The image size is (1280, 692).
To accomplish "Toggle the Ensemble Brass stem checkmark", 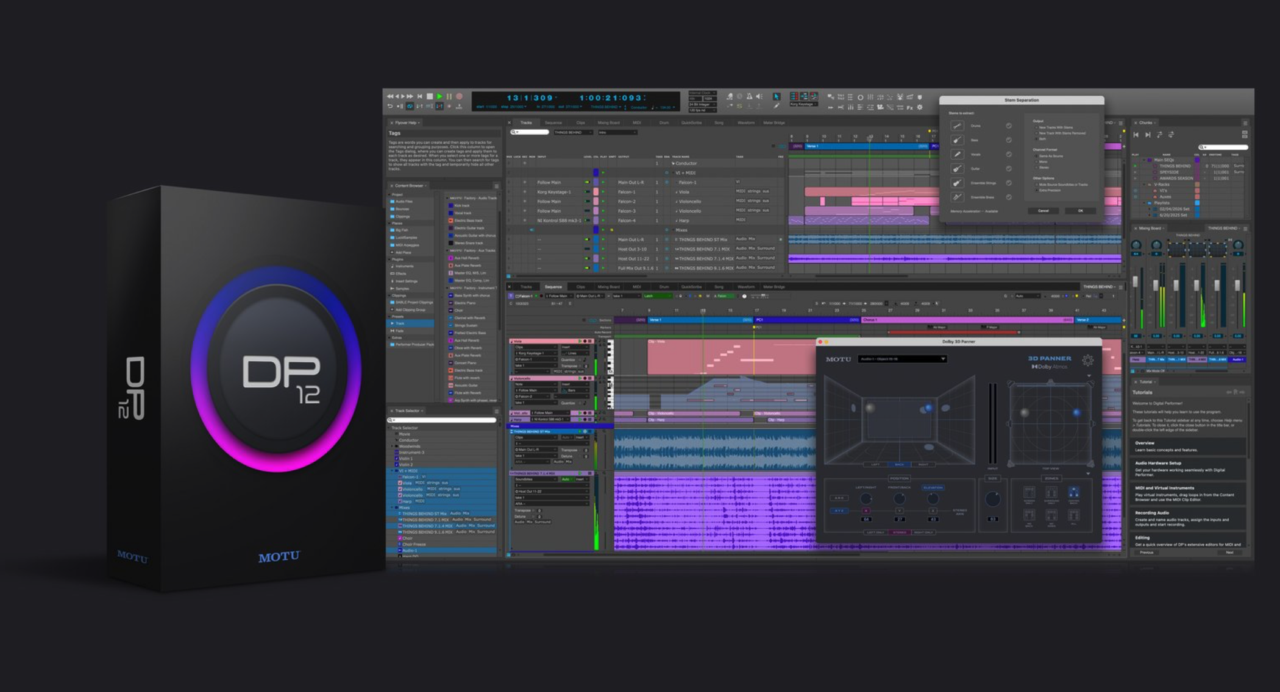I will tap(1009, 197).
